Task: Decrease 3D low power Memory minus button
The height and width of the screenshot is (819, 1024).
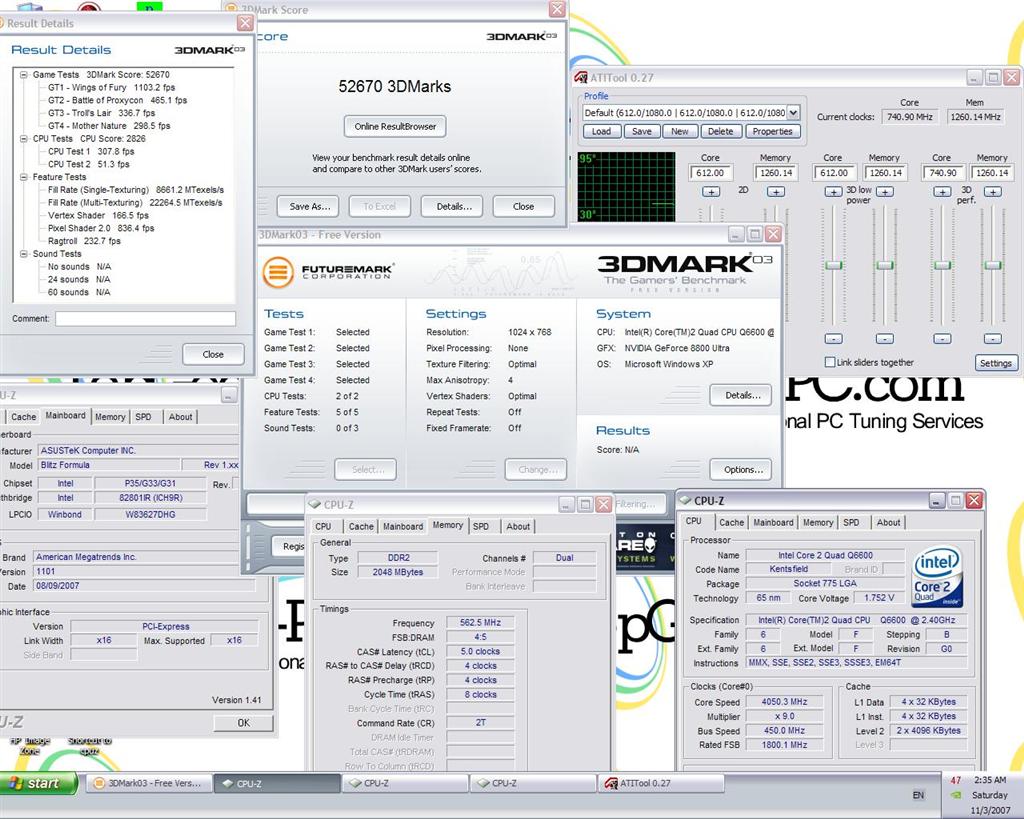Action: coord(885,339)
